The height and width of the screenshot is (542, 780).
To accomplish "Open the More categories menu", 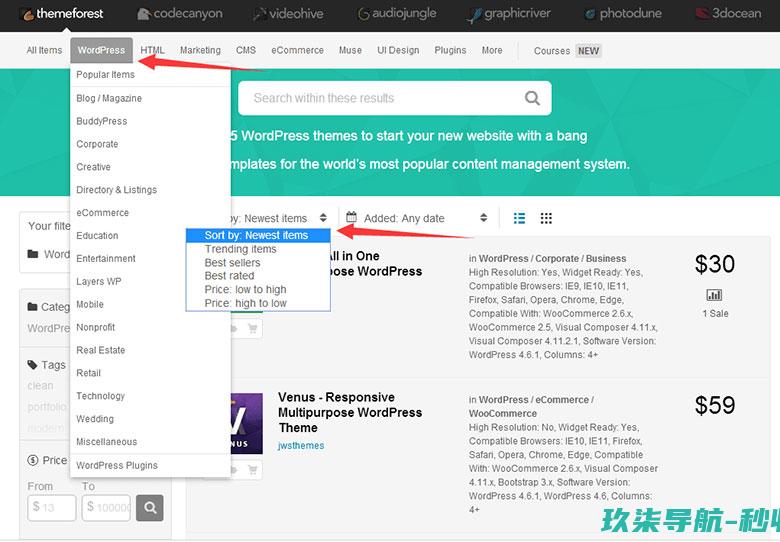I will tap(492, 50).
